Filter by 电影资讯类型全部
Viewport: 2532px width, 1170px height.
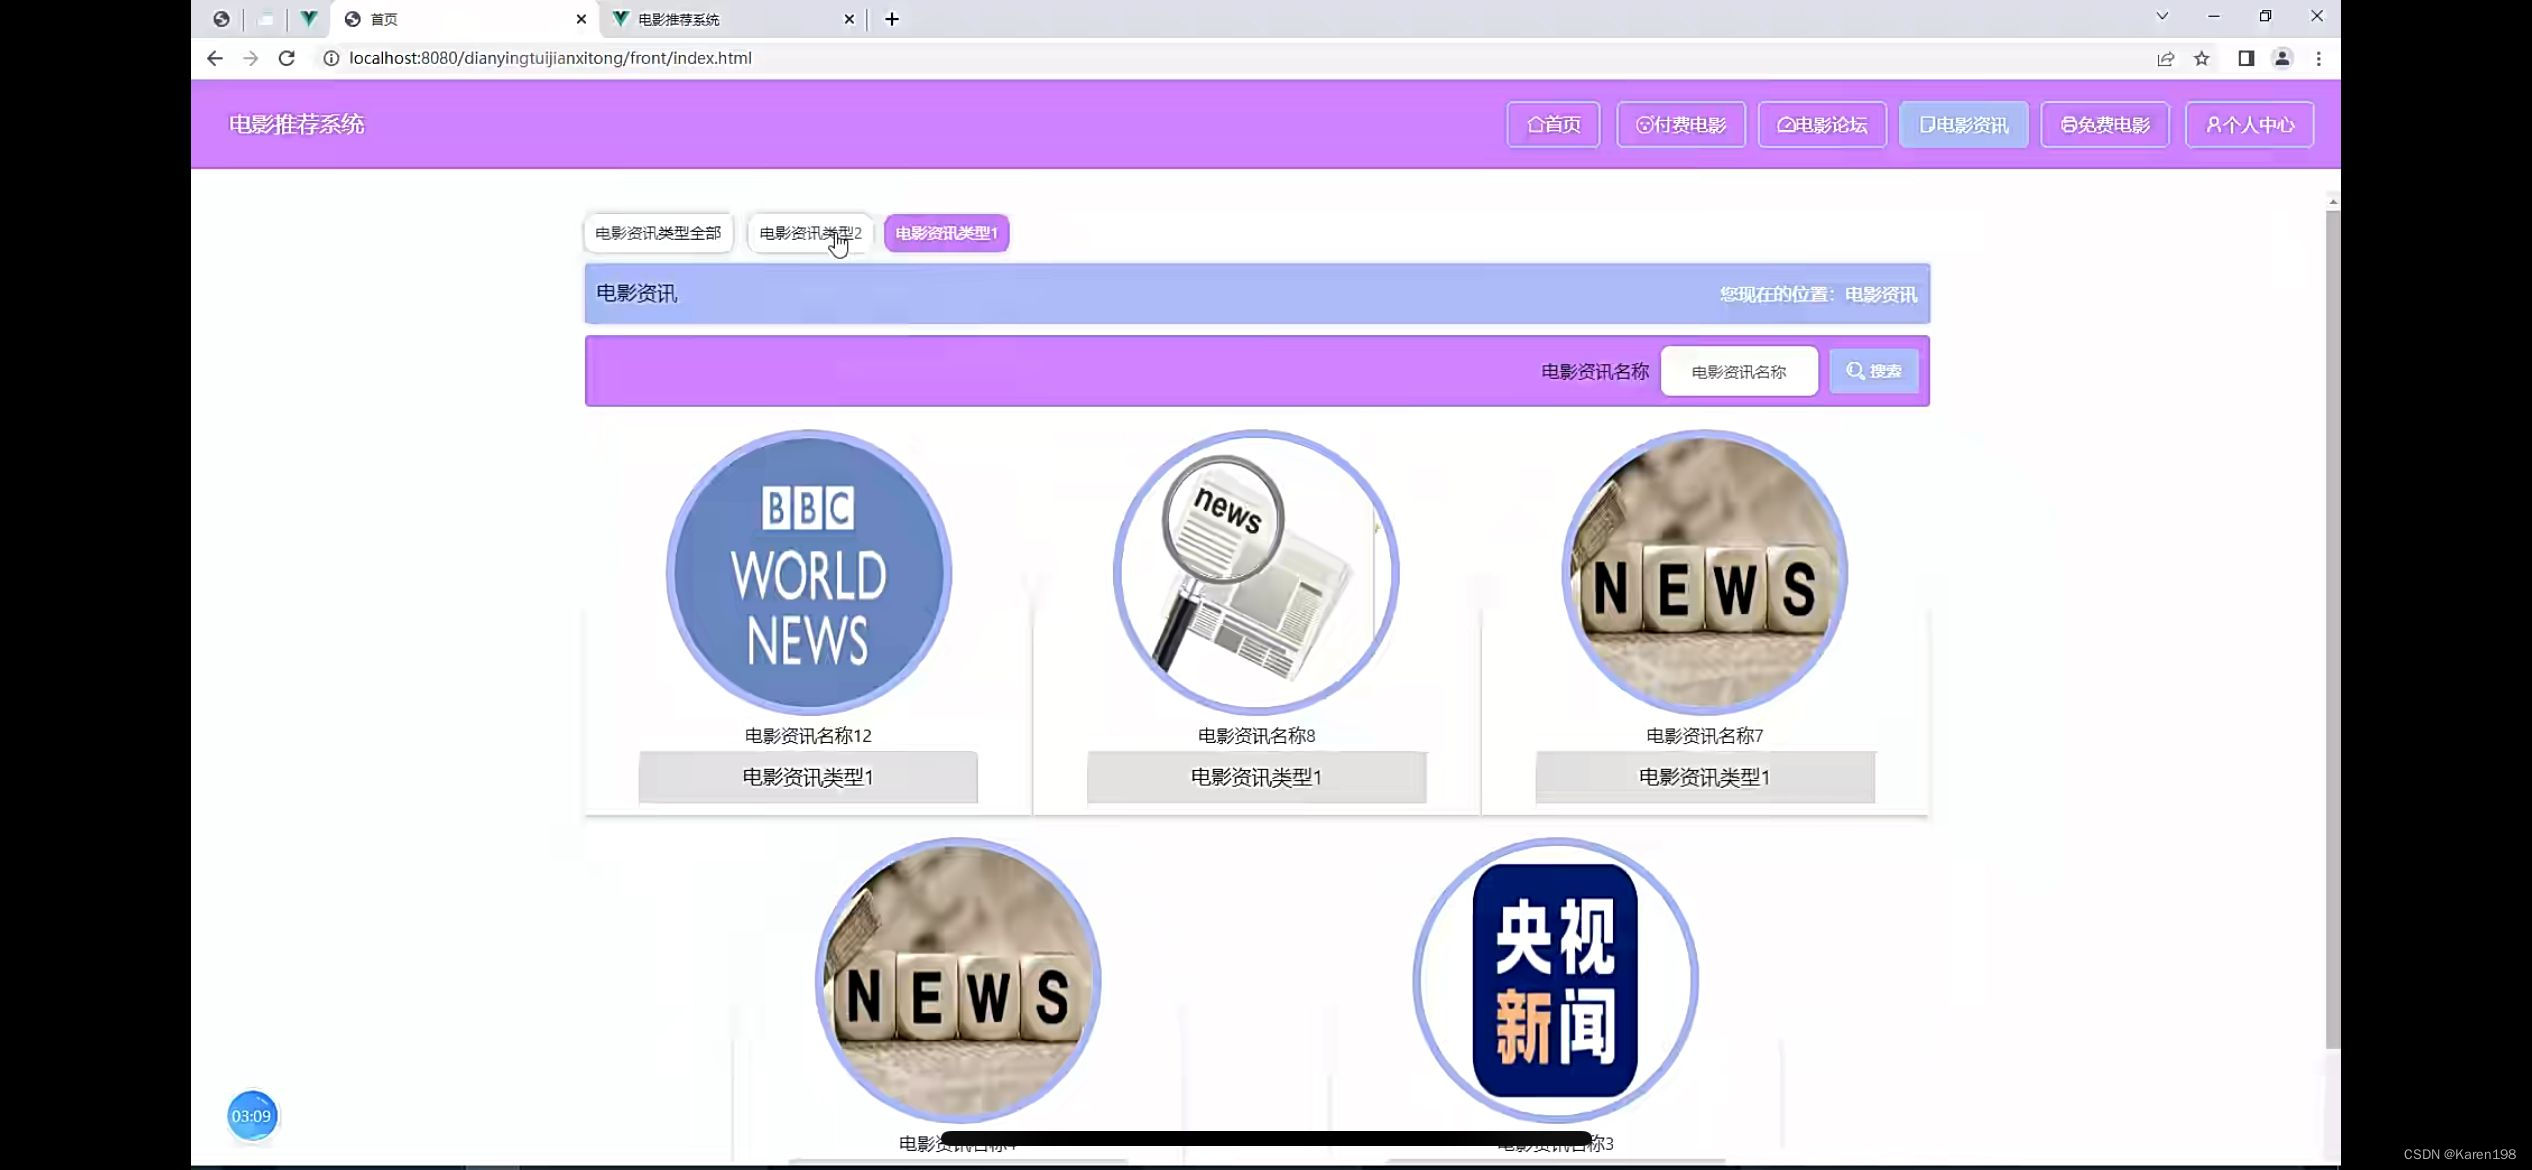click(658, 233)
